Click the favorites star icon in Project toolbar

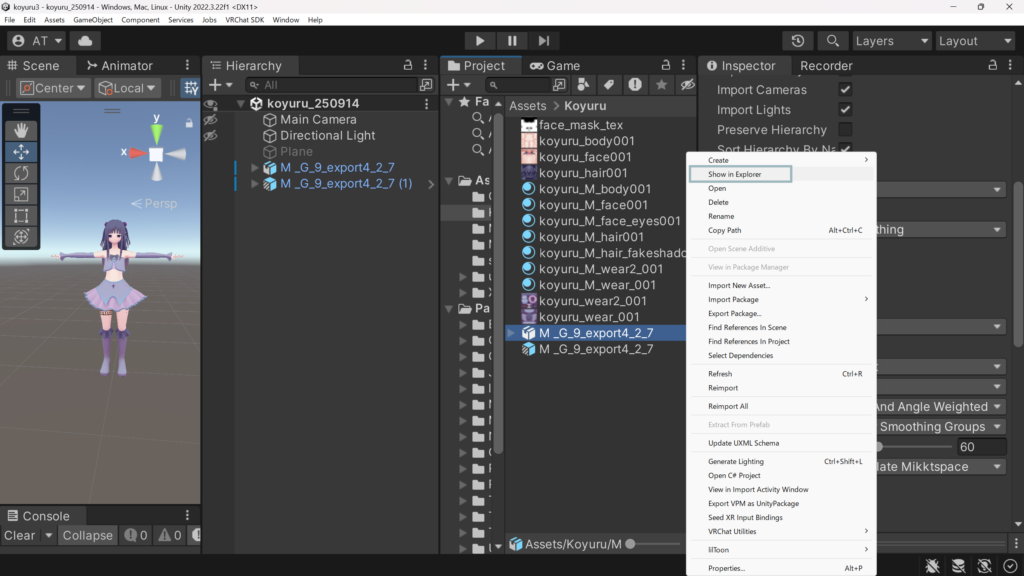(x=661, y=85)
